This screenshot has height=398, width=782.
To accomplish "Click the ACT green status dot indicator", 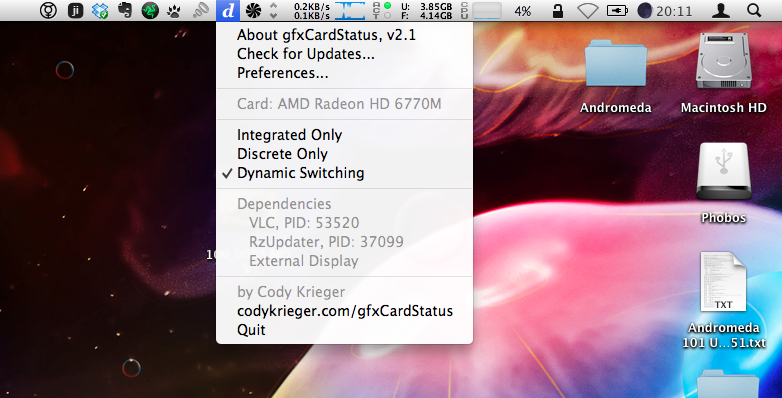I will click(388, 6).
